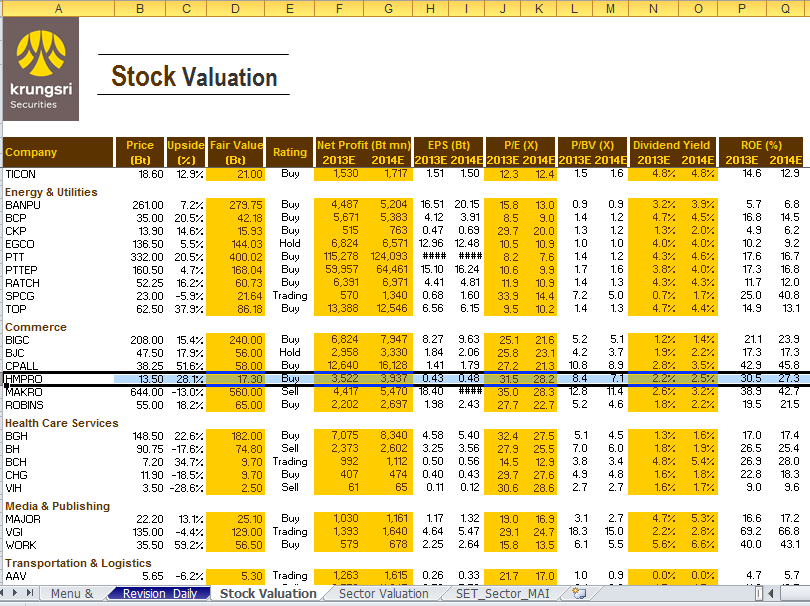Viewport: 810px width, 606px height.
Task: Select the Transportation & Logistics heading
Action: [78, 563]
